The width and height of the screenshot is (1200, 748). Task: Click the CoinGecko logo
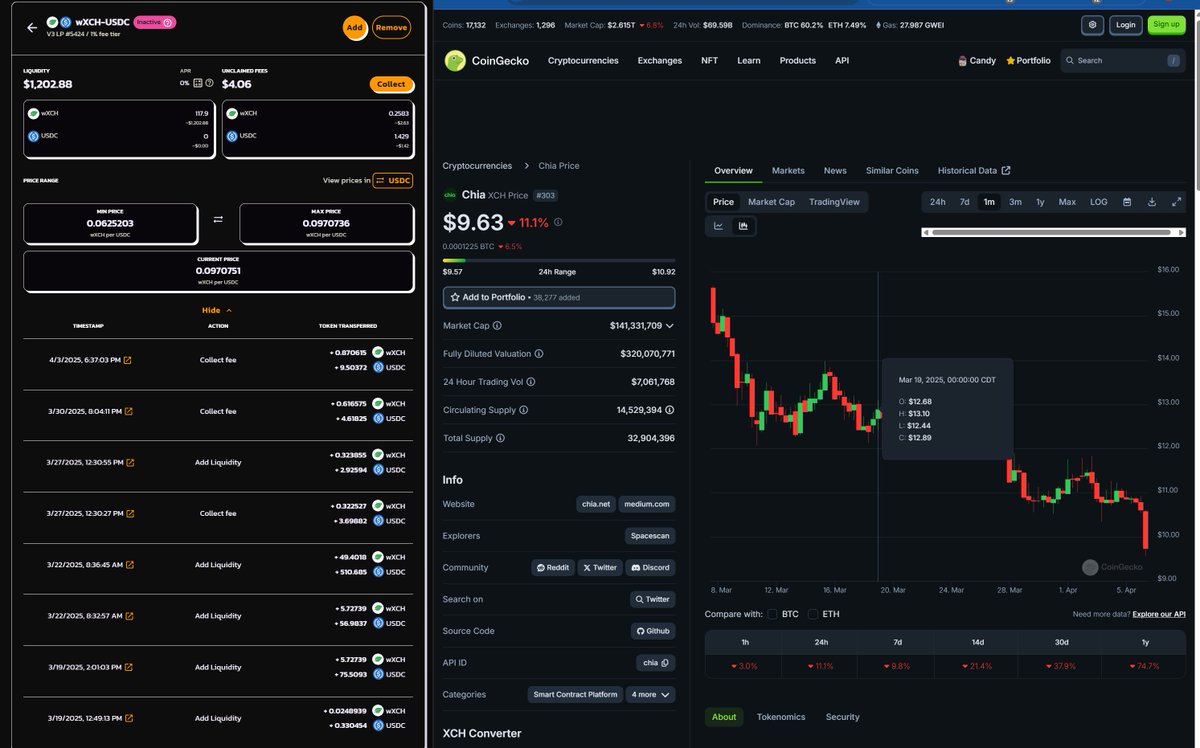(x=487, y=60)
